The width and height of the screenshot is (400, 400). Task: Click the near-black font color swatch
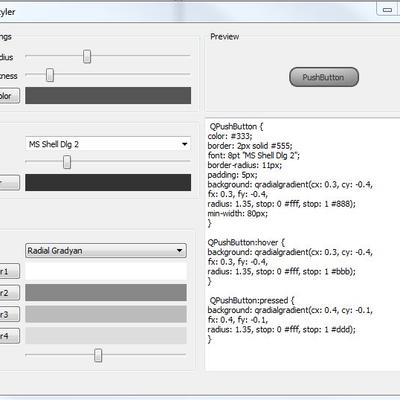[x=108, y=182]
